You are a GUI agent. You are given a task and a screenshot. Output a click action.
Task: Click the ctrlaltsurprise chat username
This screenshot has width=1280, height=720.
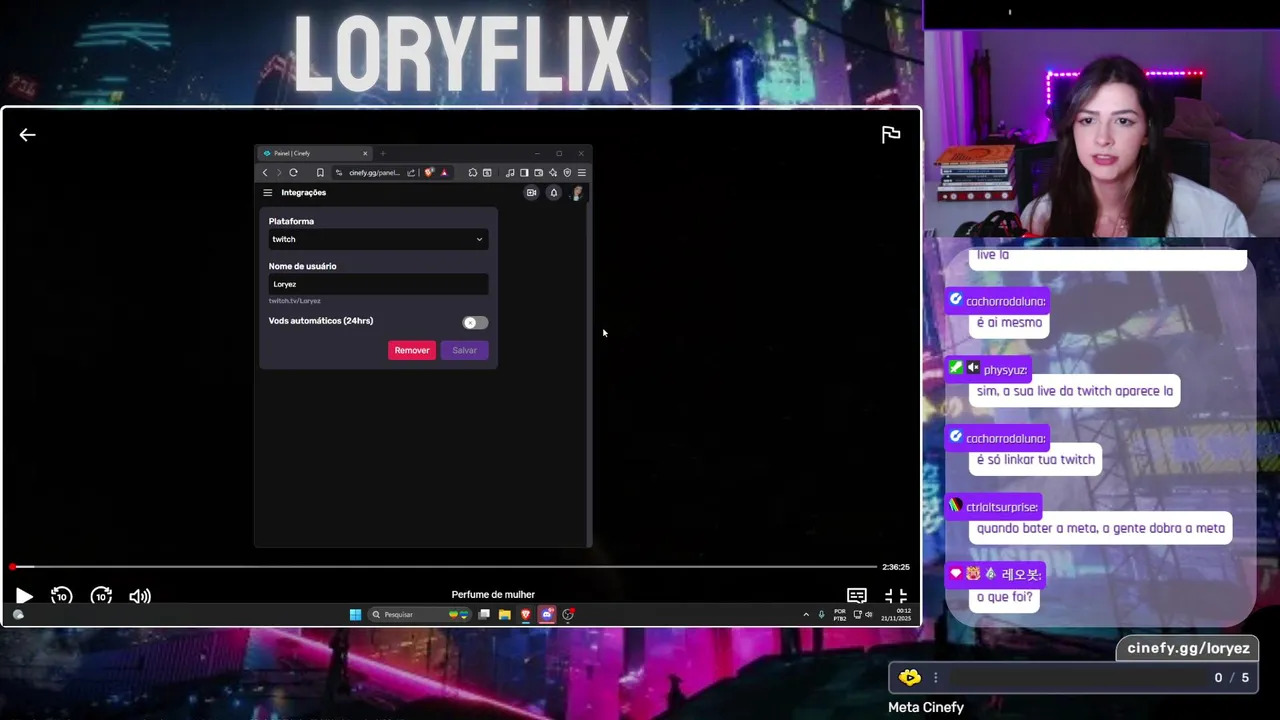pos(1003,507)
